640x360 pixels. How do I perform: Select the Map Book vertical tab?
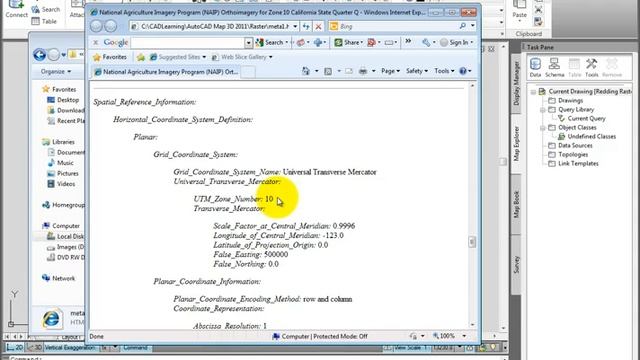pos(516,204)
